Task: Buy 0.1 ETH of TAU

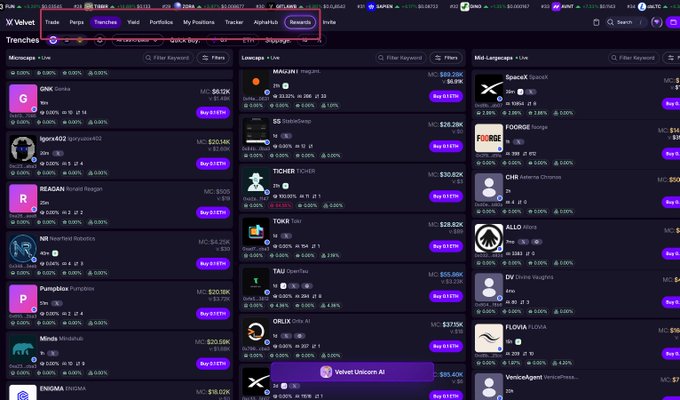Action: point(446,296)
